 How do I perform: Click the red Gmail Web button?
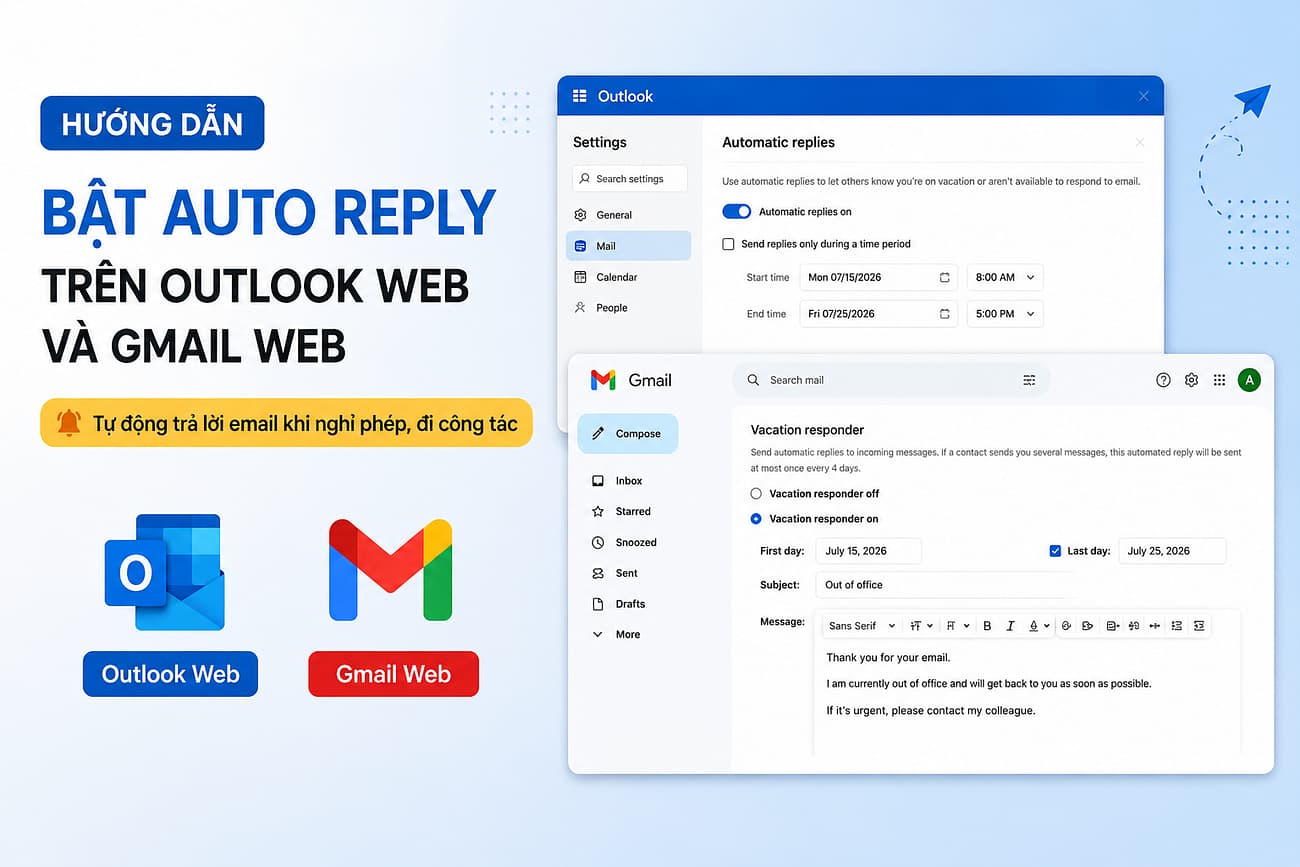pos(393,674)
